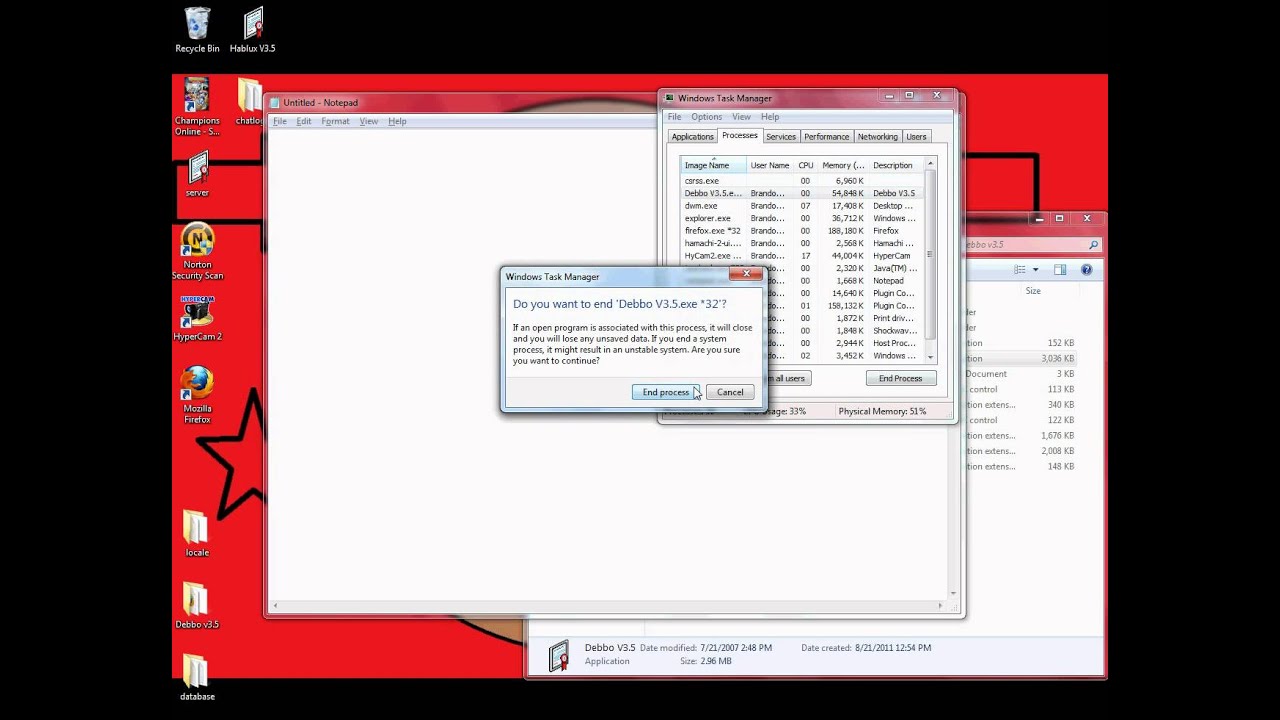Switch to the Networking tab
1280x720 pixels.
[x=877, y=137]
